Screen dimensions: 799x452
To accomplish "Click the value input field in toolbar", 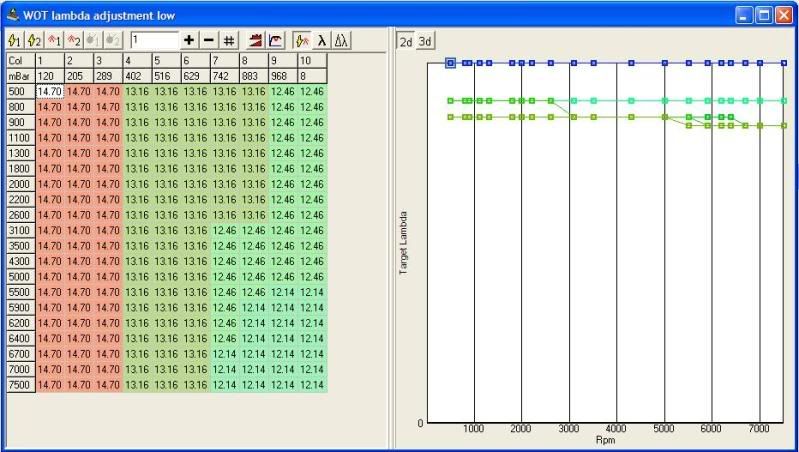I will tap(153, 40).
